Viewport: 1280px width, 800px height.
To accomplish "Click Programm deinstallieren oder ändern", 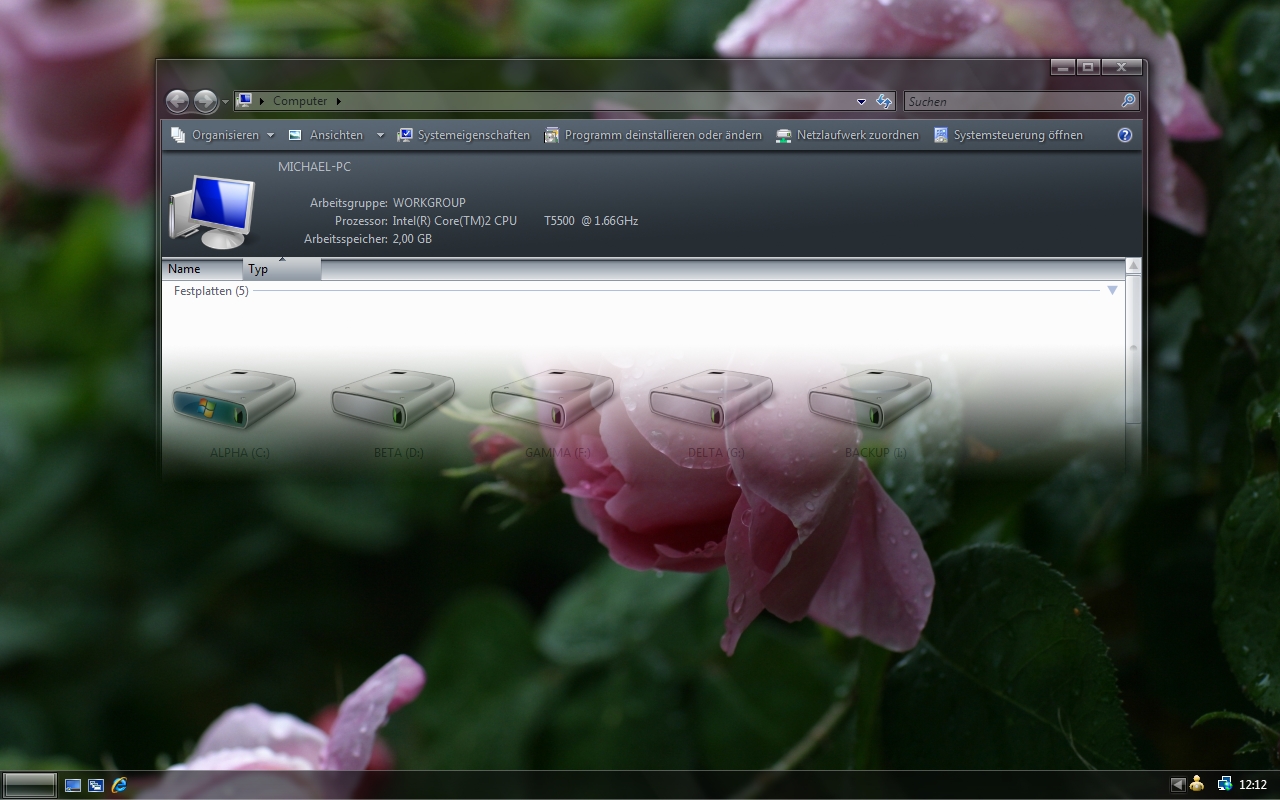I will click(653, 135).
